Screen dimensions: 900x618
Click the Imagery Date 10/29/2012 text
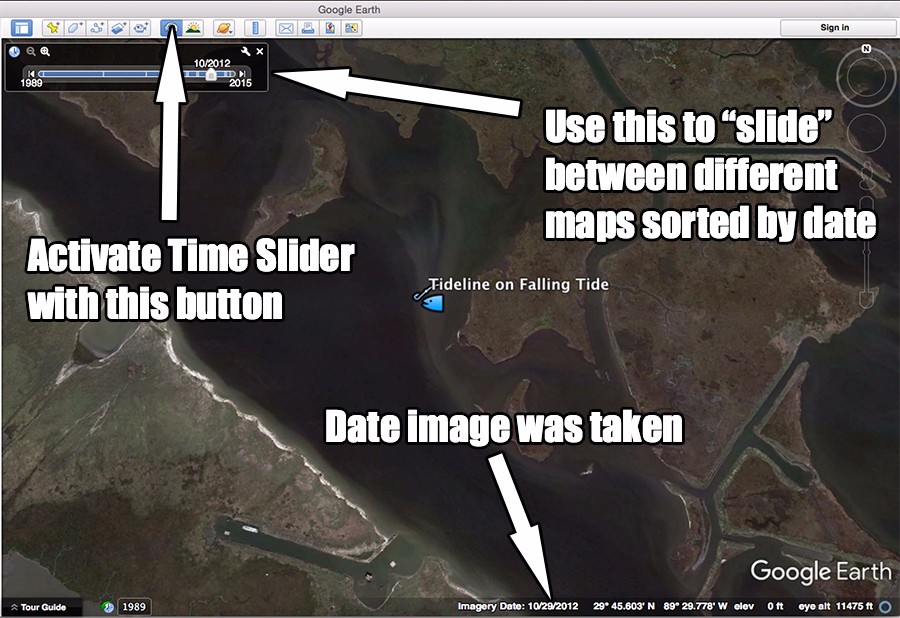(x=518, y=606)
